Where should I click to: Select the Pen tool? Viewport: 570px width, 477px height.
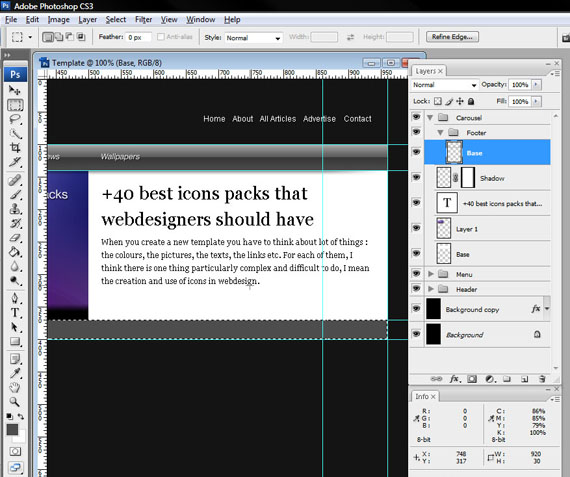tap(15, 298)
